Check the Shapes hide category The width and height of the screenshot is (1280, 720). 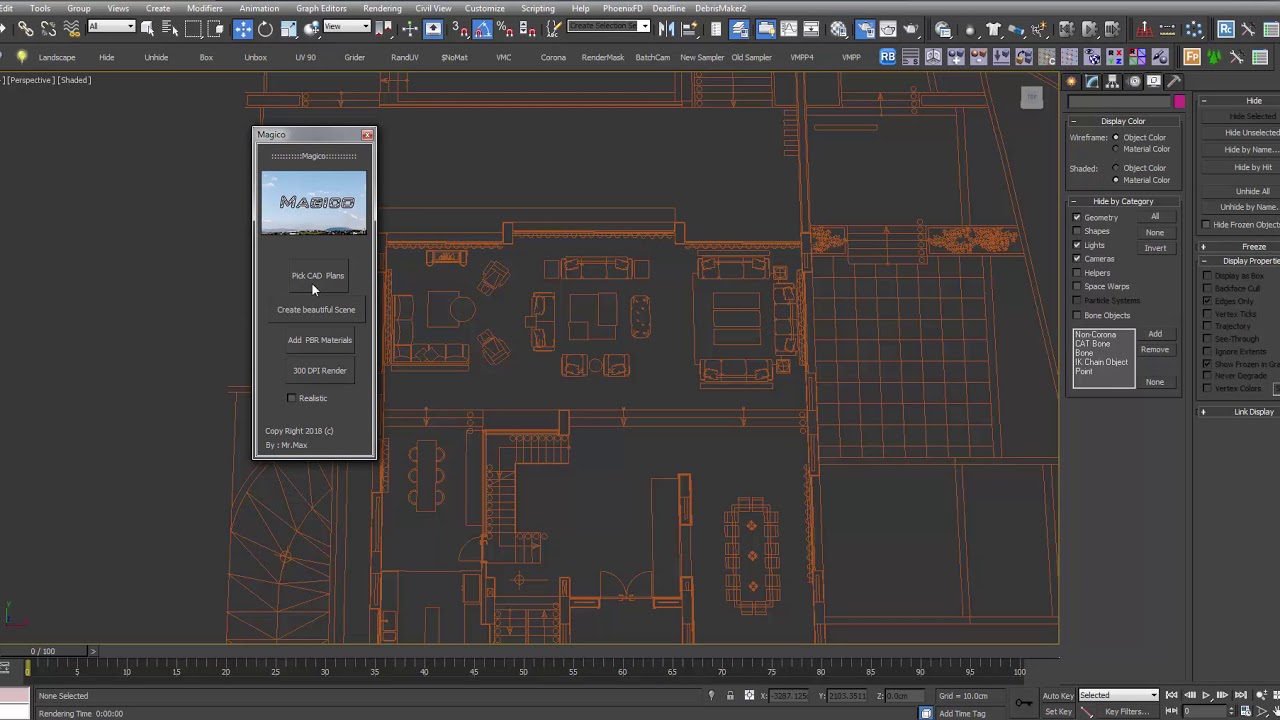click(x=1077, y=231)
